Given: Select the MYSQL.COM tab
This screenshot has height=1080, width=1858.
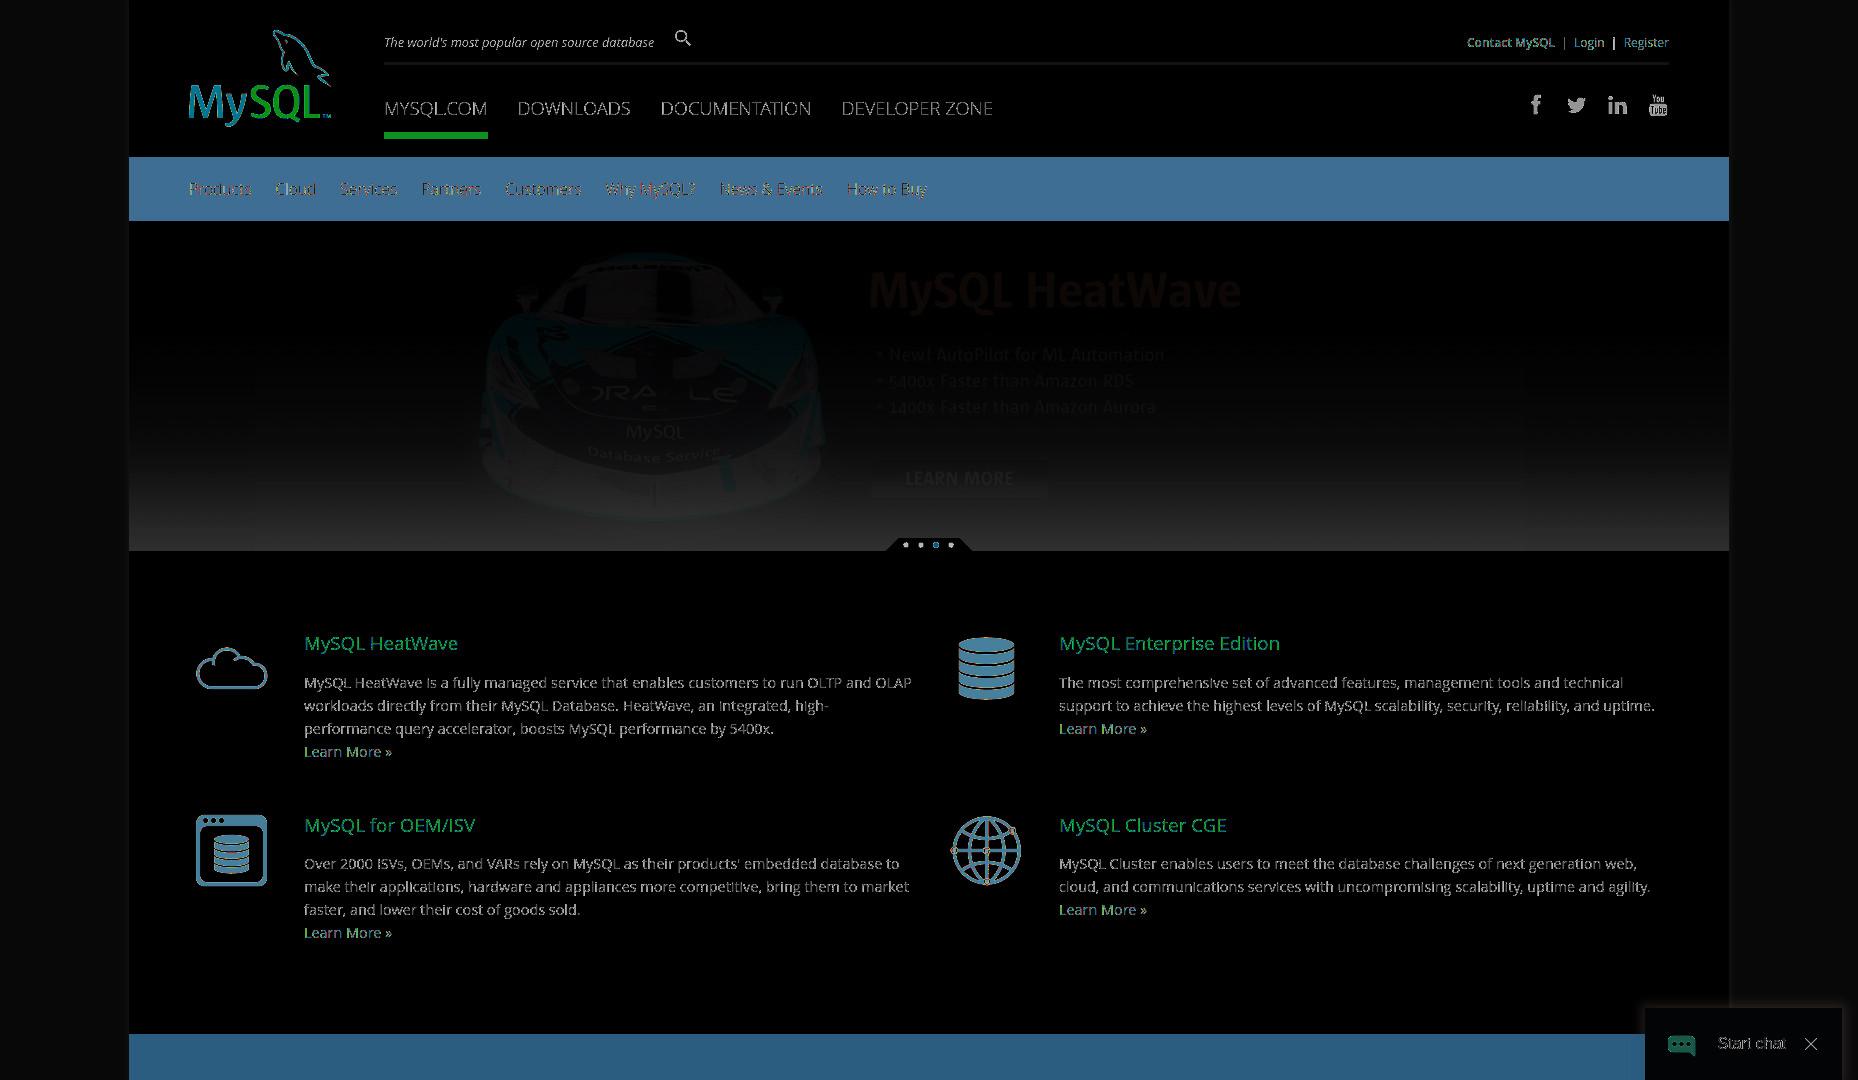Looking at the screenshot, I should click(x=435, y=108).
